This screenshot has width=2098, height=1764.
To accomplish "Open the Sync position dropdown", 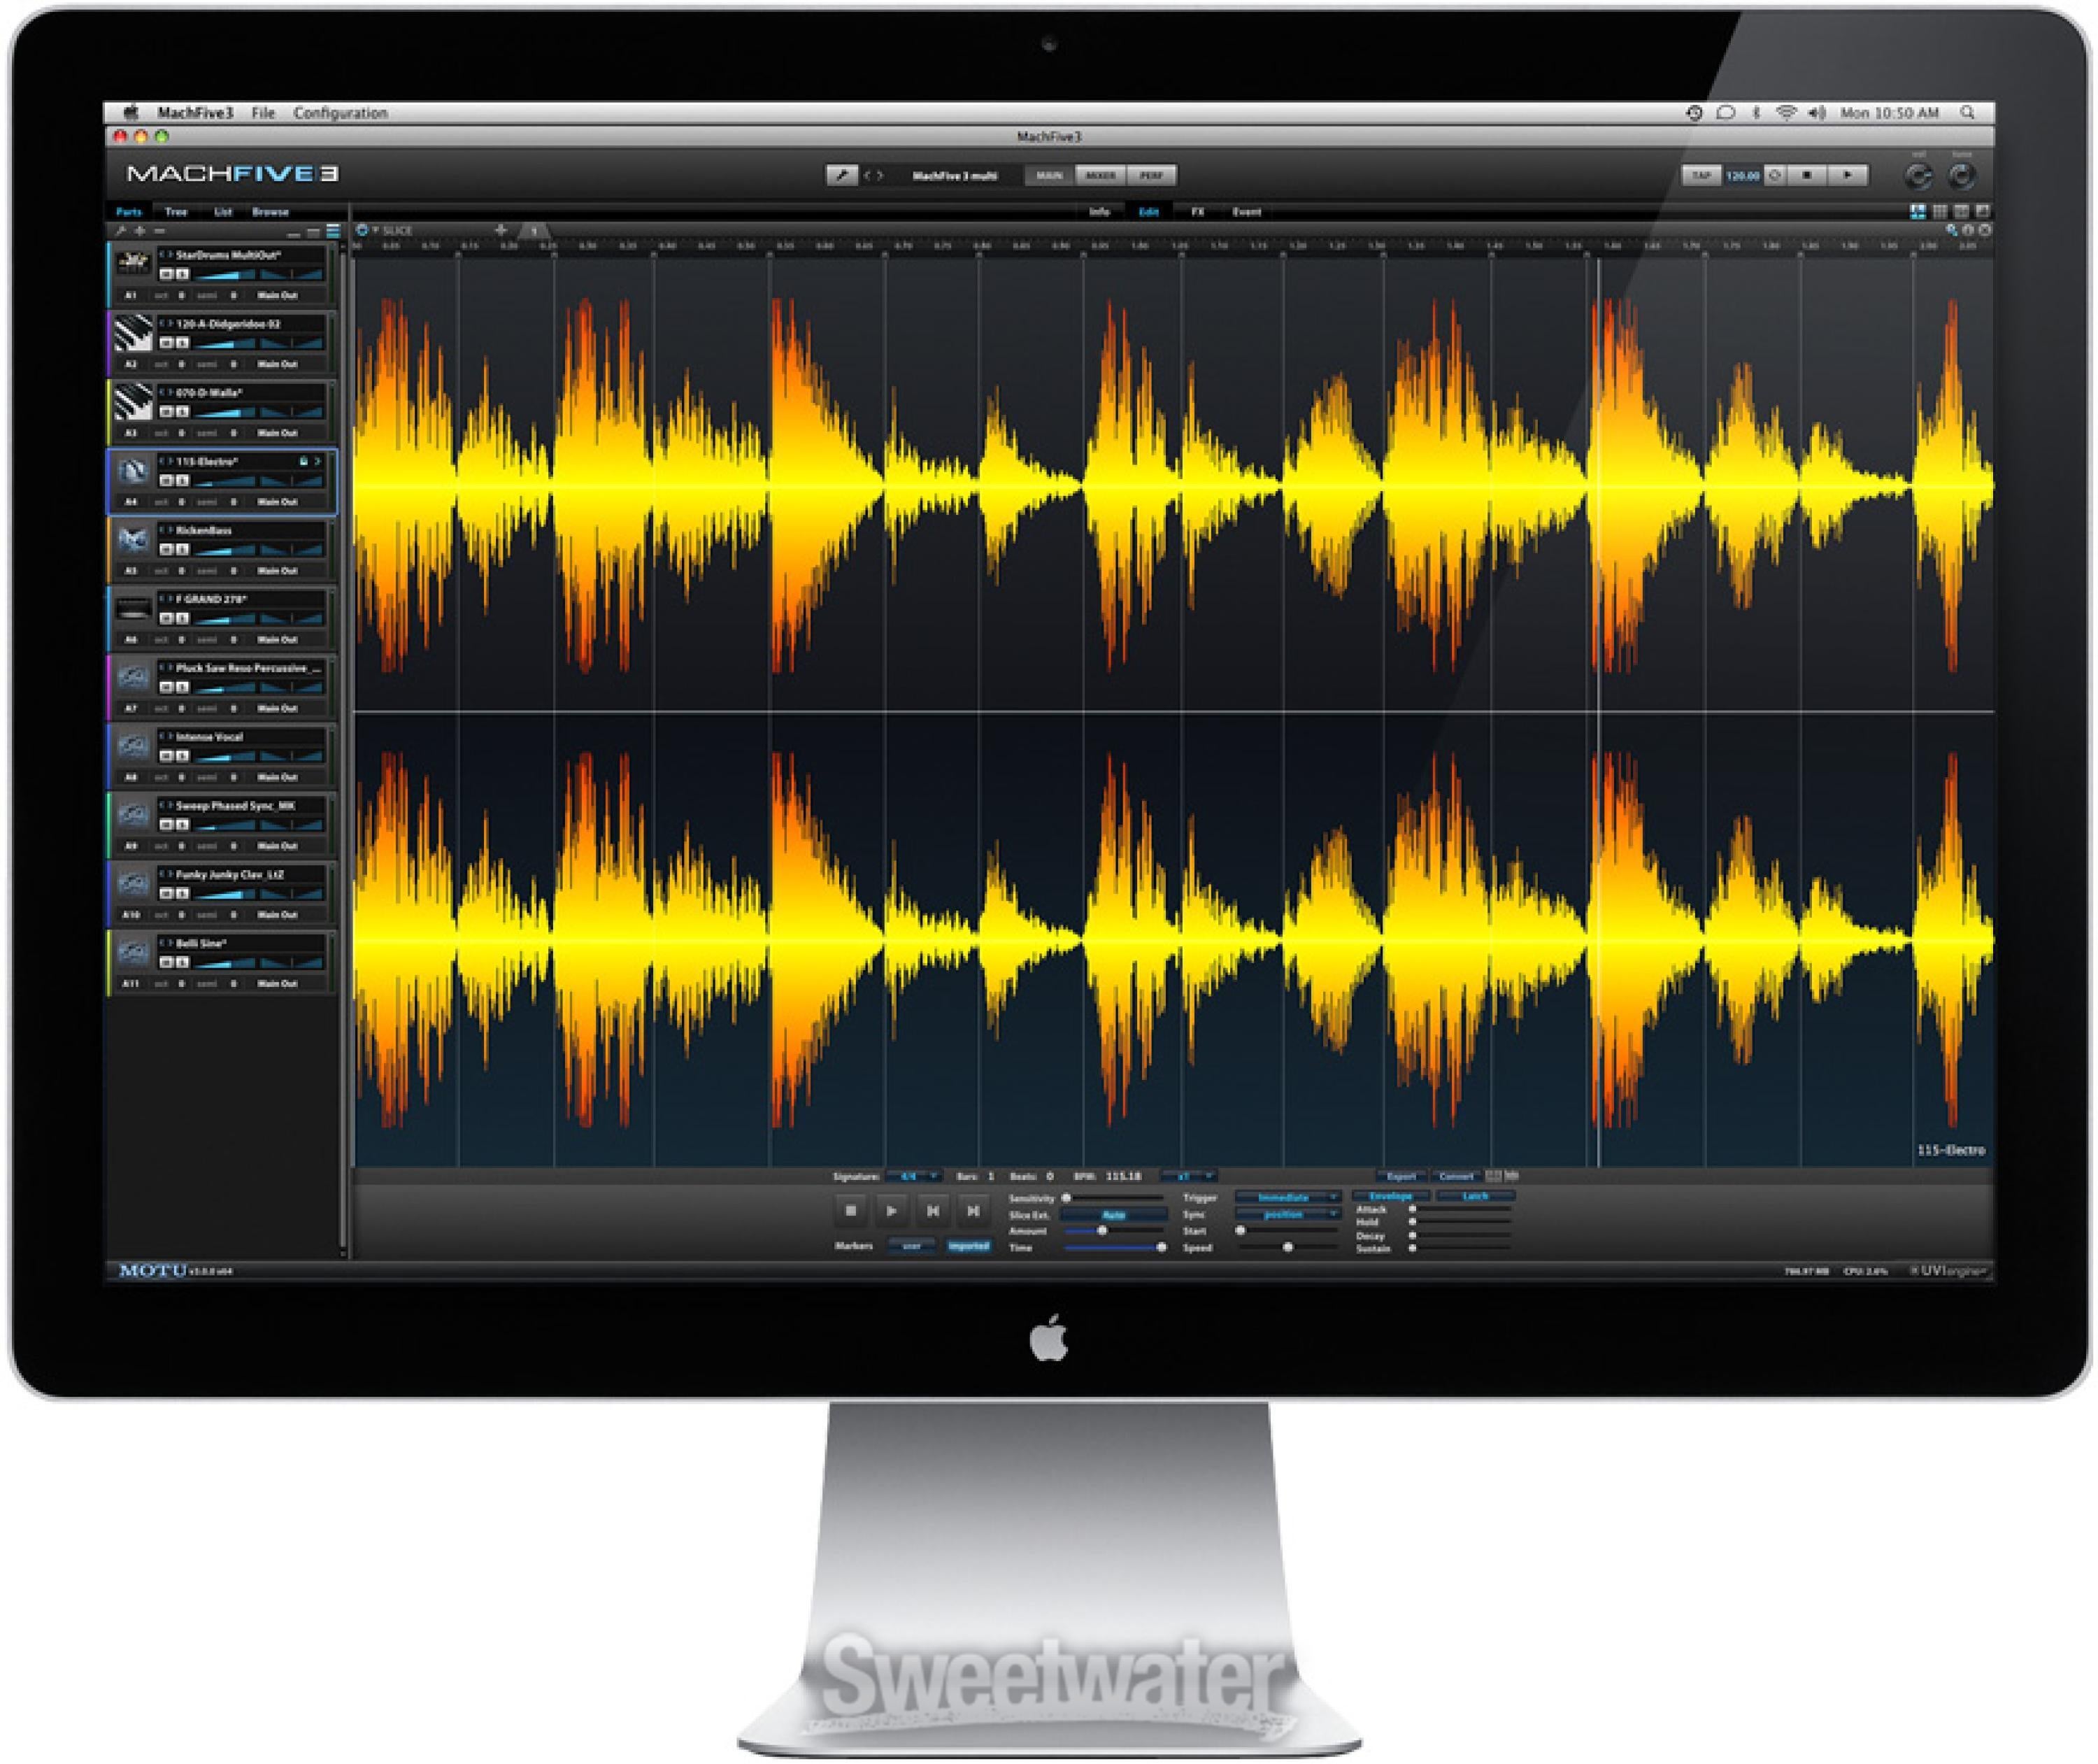I will point(1287,1214).
